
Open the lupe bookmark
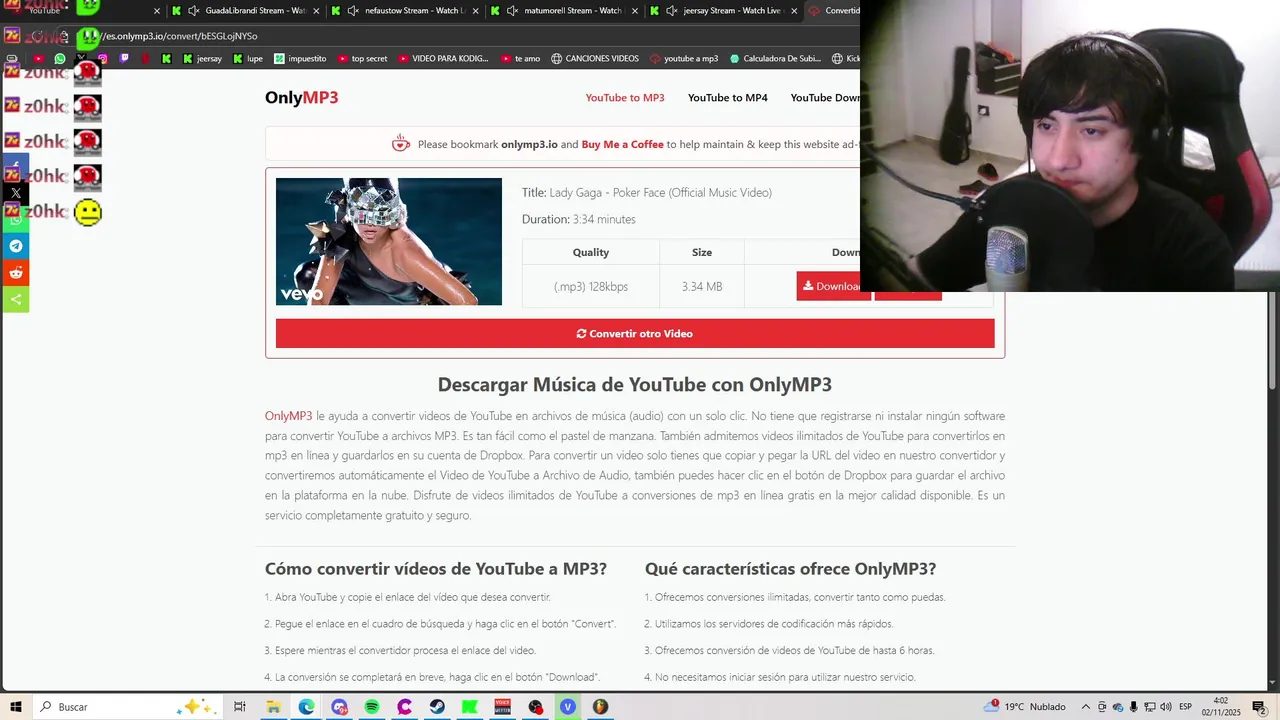point(248,58)
